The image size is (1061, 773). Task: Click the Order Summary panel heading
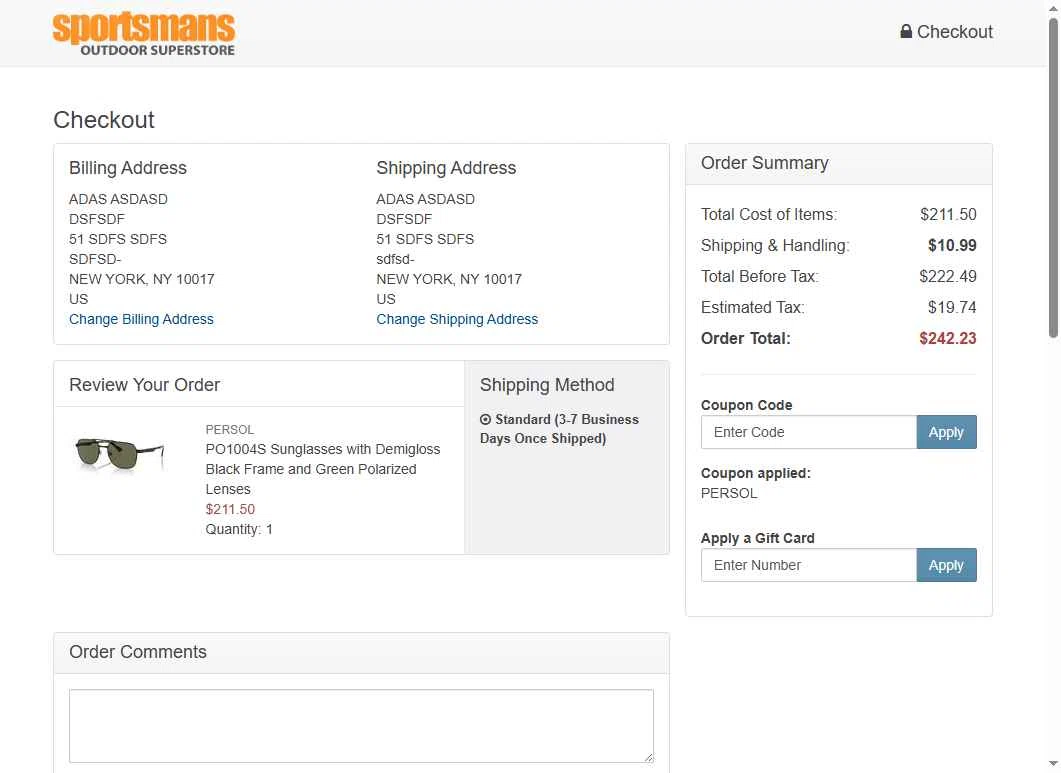(x=765, y=163)
